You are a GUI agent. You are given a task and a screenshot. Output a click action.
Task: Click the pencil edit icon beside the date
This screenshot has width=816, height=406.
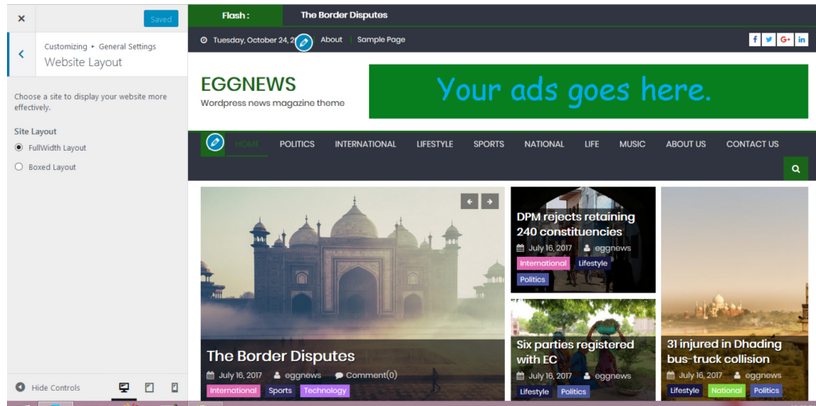coord(304,42)
